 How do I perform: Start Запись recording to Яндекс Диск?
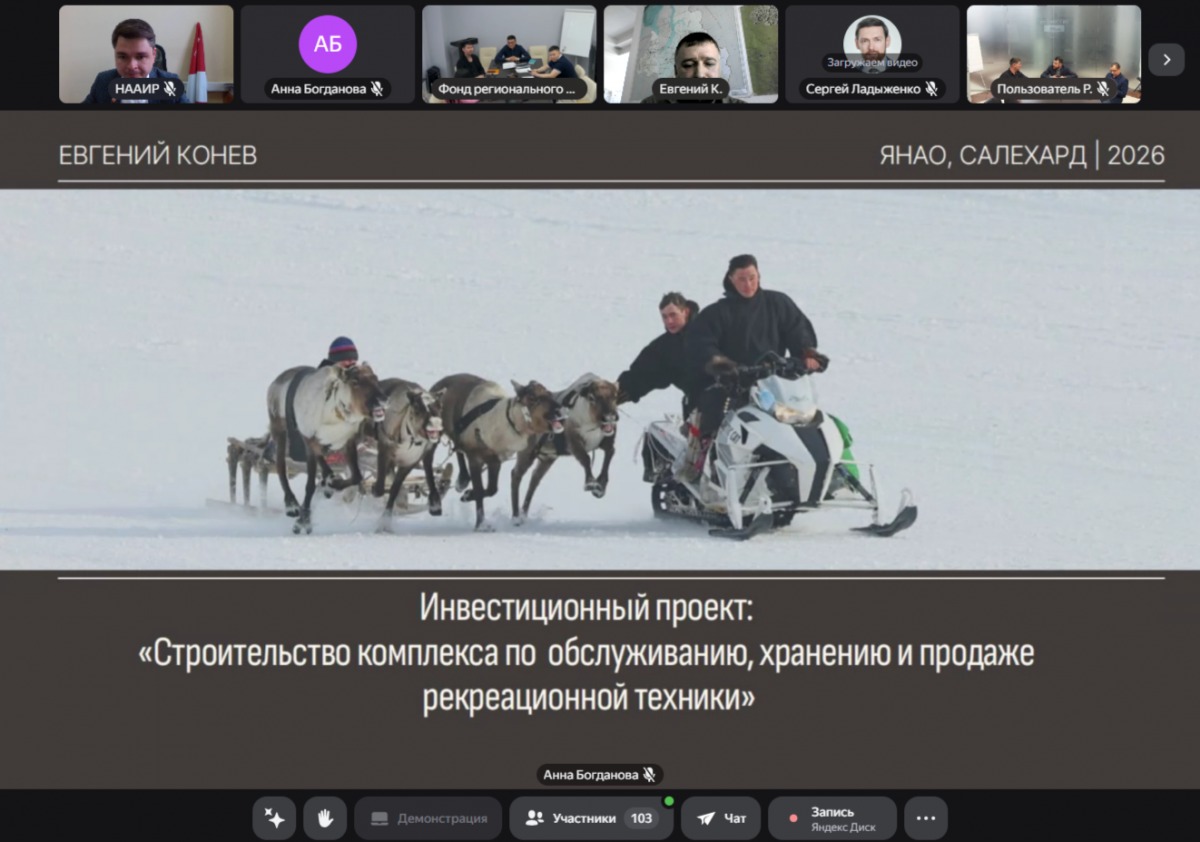point(832,818)
